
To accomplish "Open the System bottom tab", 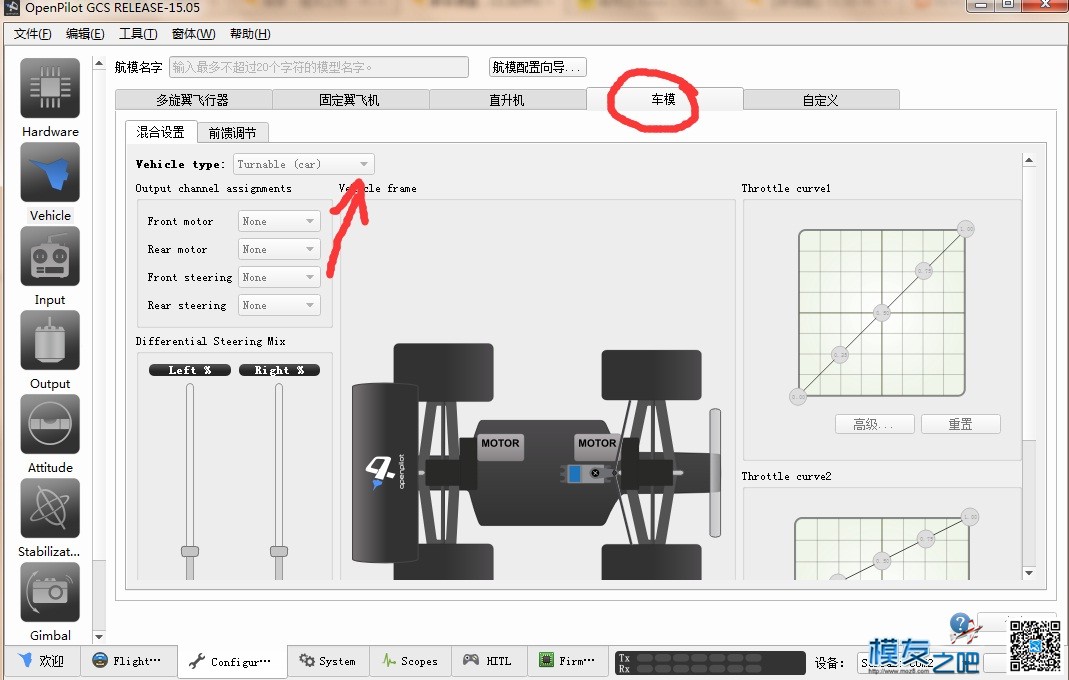I will pos(328,661).
